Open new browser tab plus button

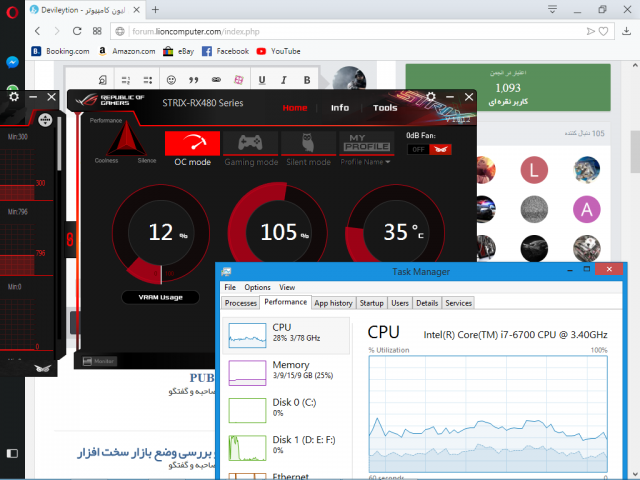[x=155, y=10]
